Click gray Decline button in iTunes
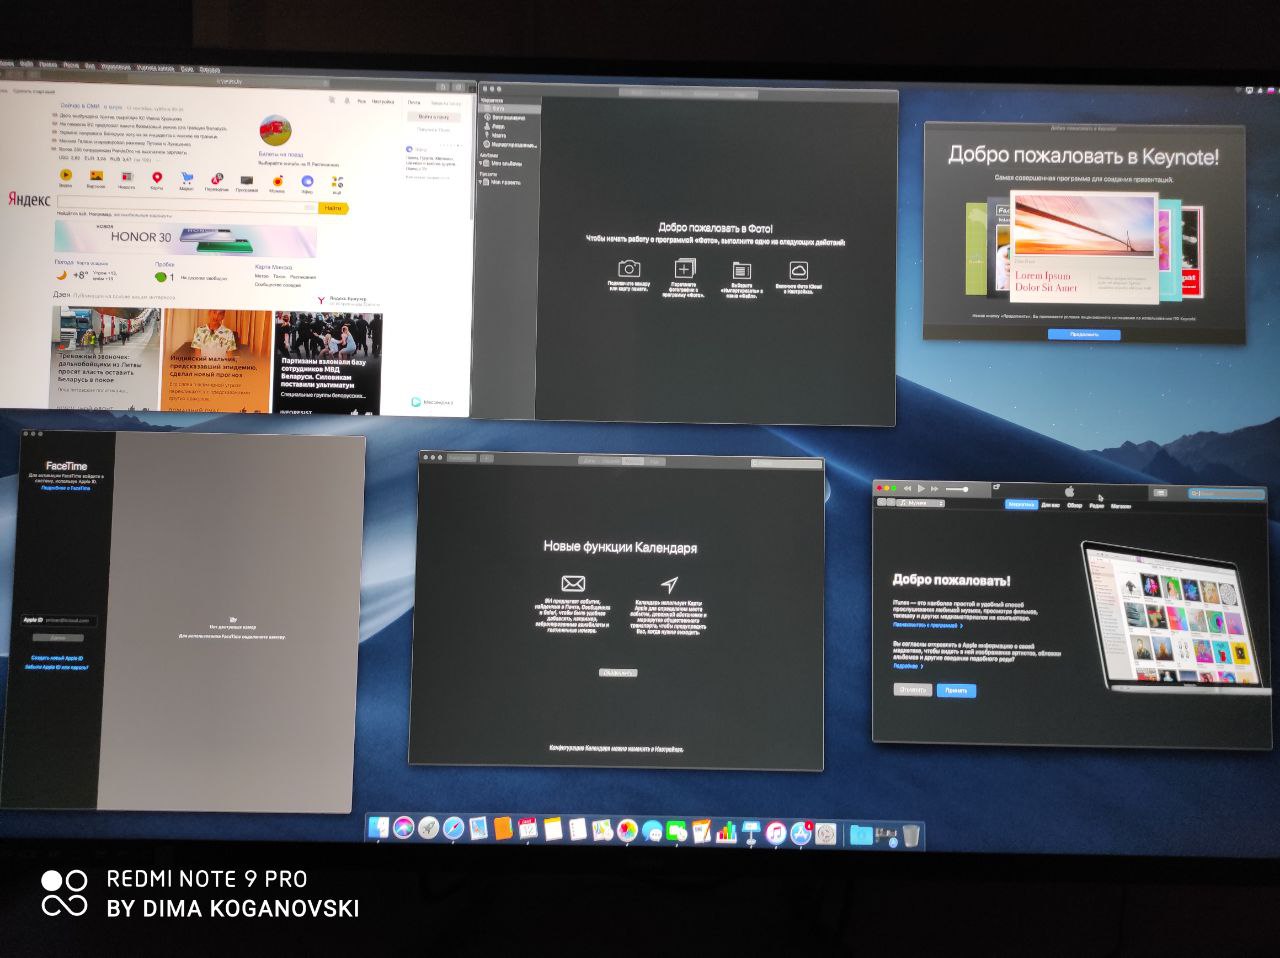Image resolution: width=1280 pixels, height=958 pixels. click(x=912, y=690)
